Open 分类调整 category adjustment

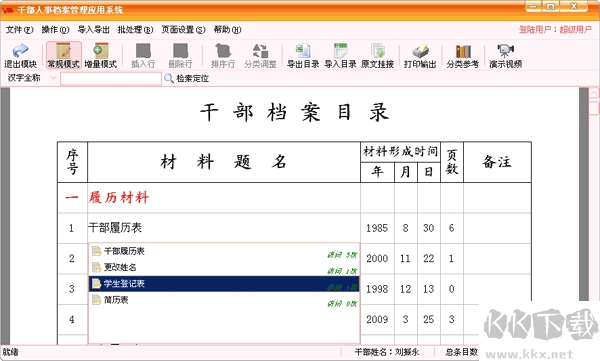coord(260,56)
